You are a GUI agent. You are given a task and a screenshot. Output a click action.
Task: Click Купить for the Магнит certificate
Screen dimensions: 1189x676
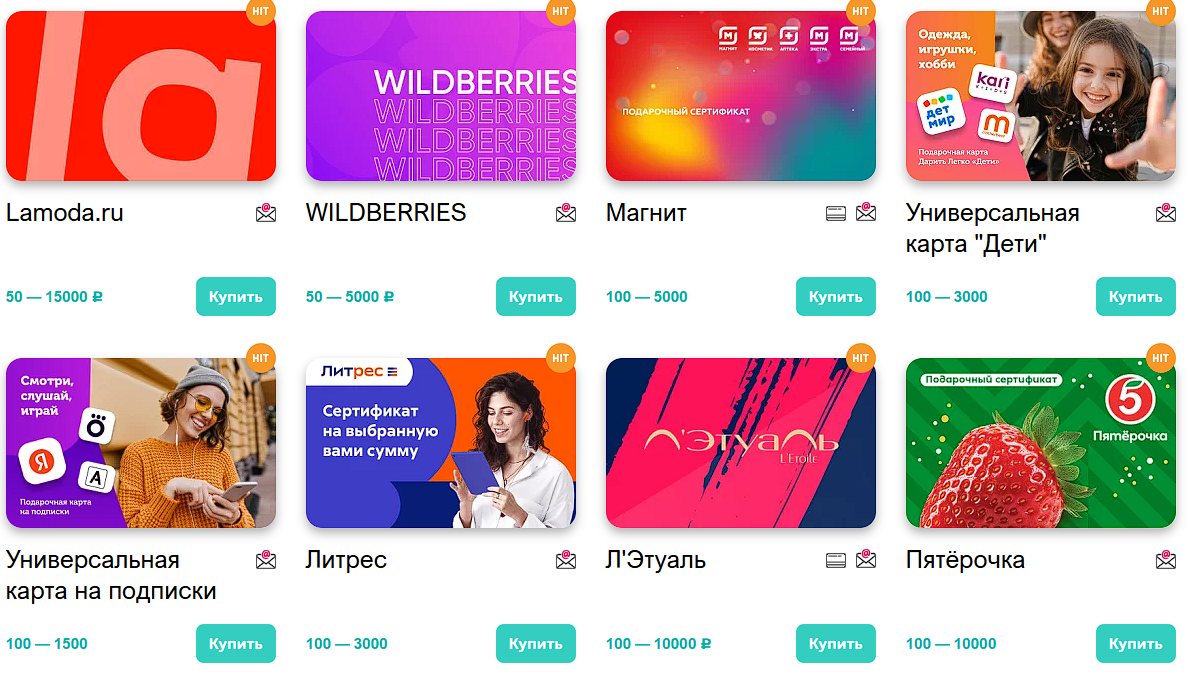[x=836, y=297]
